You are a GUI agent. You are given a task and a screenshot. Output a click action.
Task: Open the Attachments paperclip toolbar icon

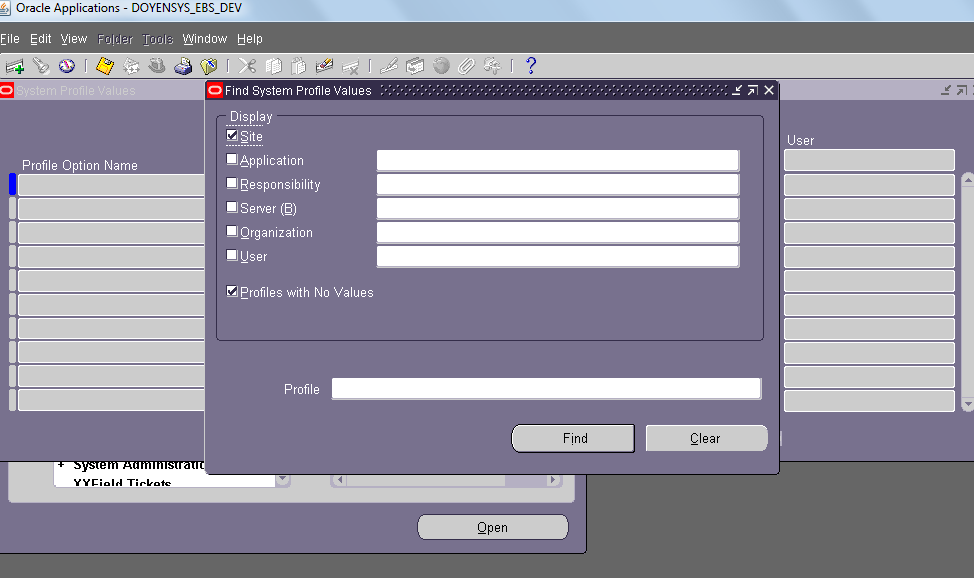point(467,65)
